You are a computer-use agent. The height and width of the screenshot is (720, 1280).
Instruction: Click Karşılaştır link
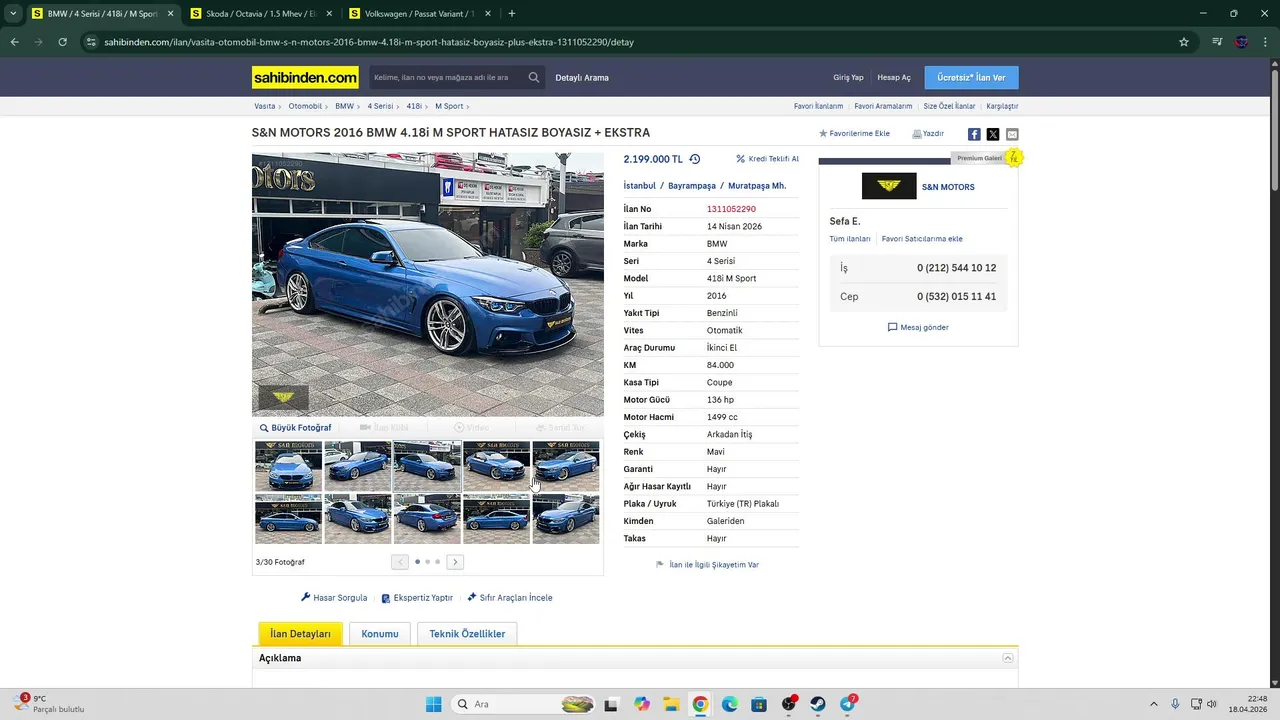[x=1002, y=106]
